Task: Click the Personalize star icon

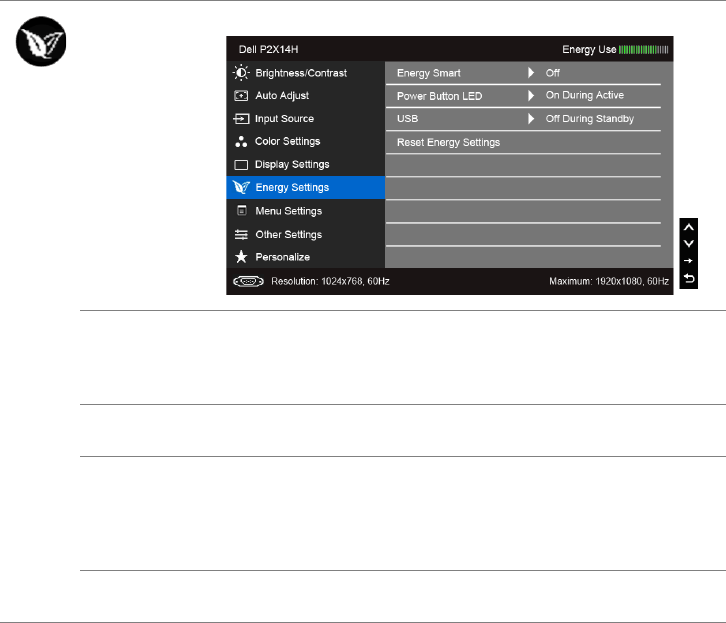Action: tap(241, 256)
